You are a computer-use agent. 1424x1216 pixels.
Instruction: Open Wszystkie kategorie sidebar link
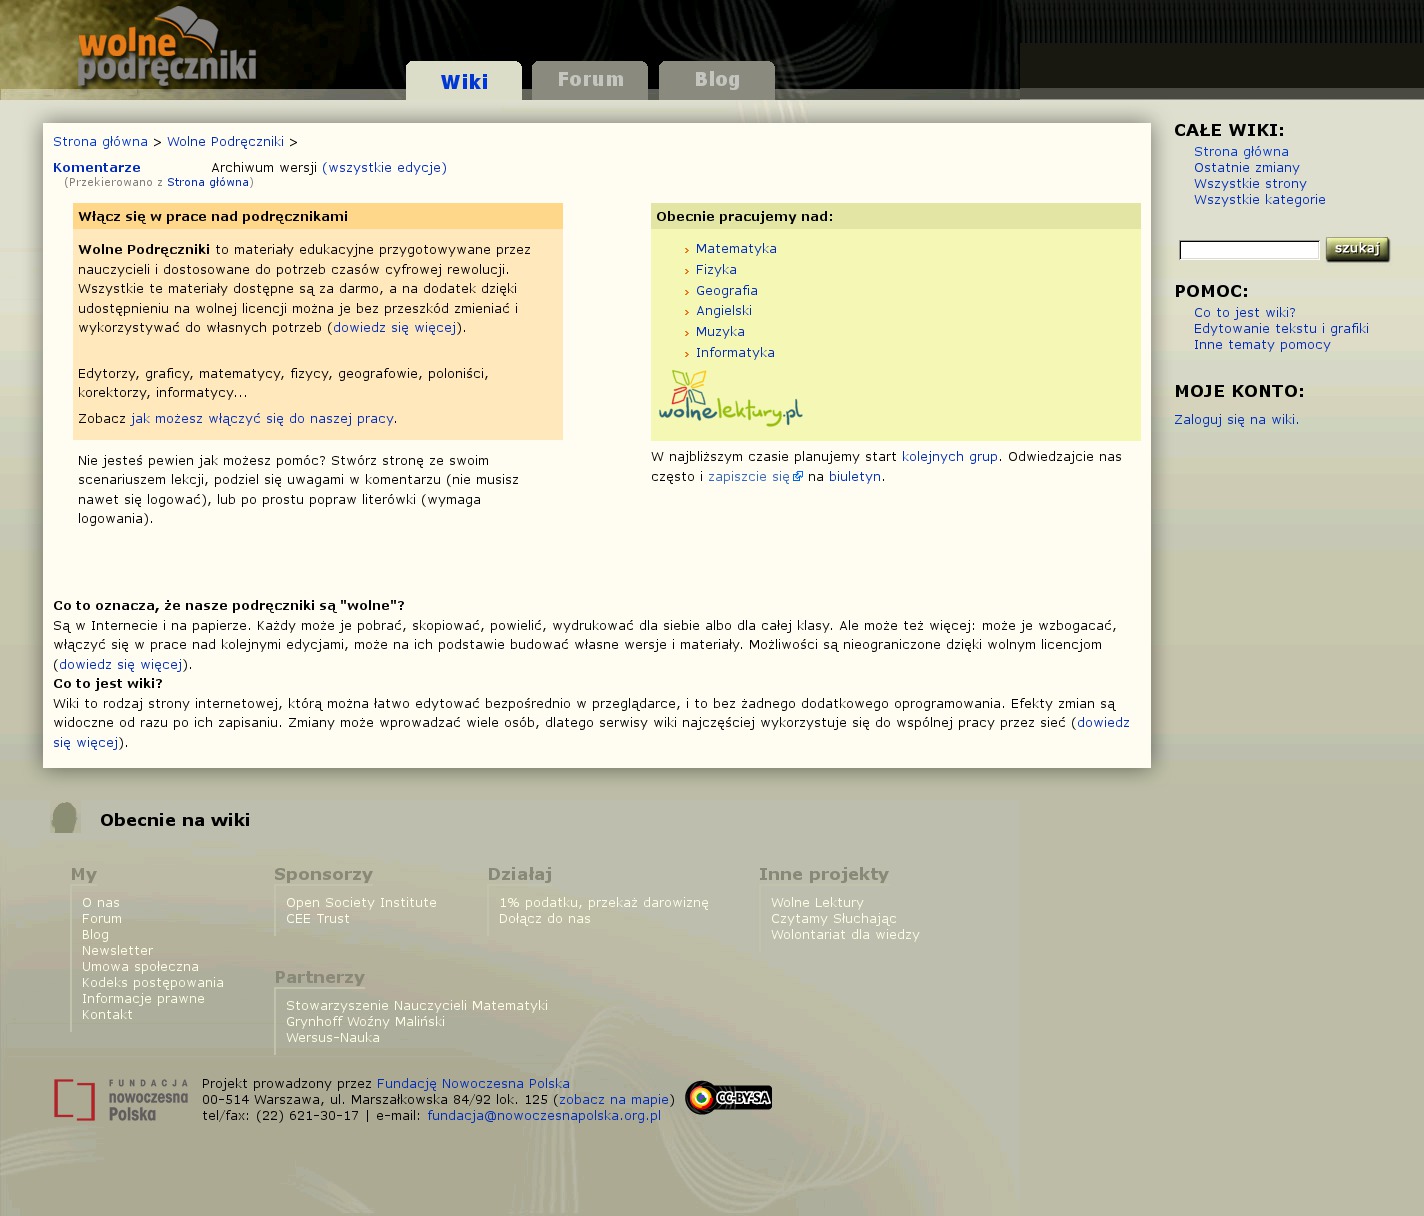click(x=1259, y=200)
